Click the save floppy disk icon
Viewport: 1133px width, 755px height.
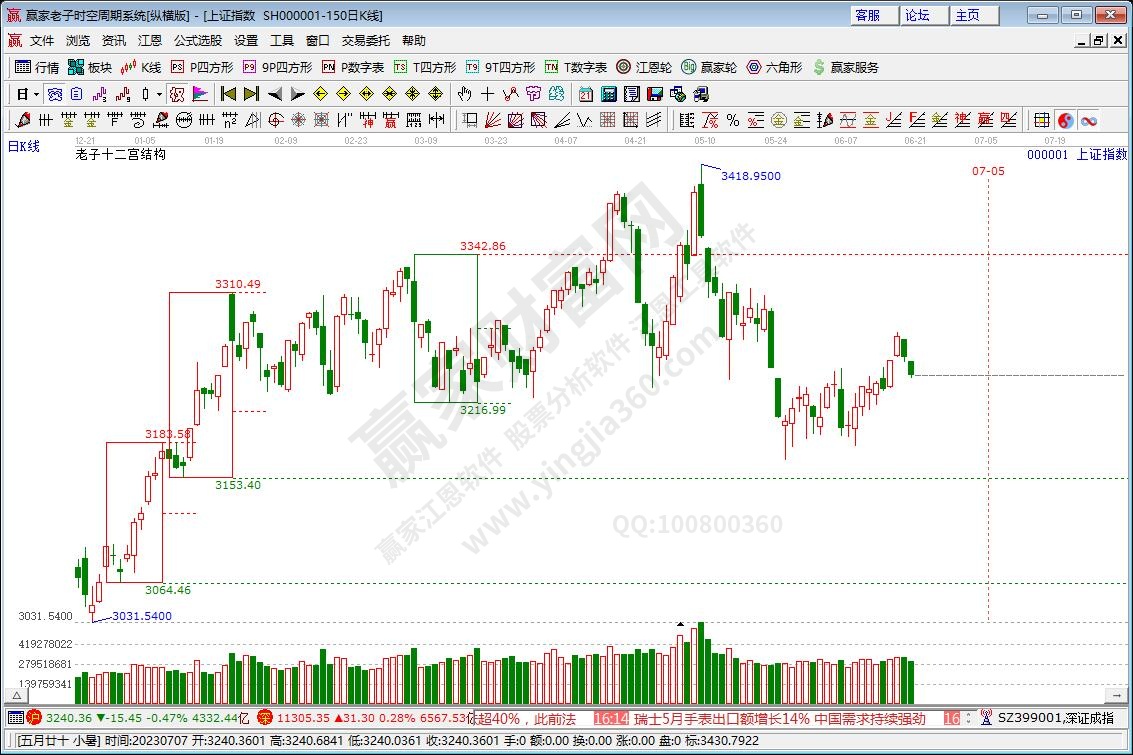(655, 94)
